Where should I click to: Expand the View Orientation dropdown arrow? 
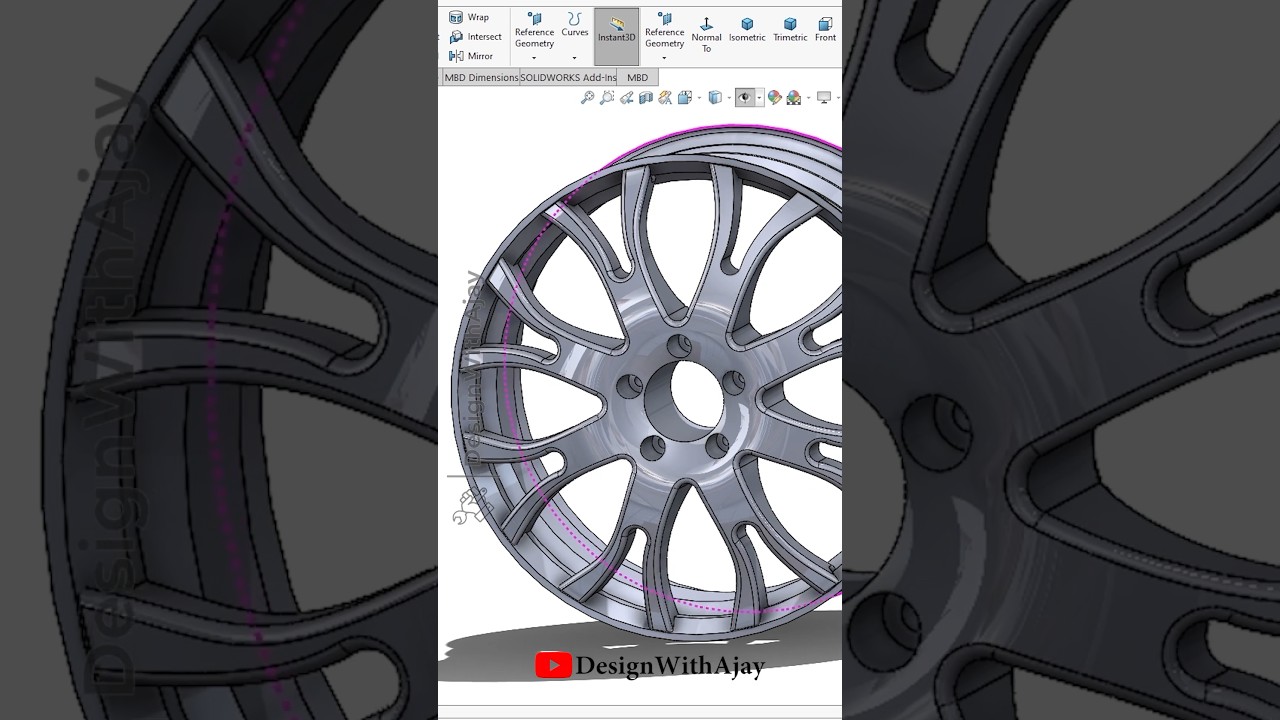[x=699, y=98]
